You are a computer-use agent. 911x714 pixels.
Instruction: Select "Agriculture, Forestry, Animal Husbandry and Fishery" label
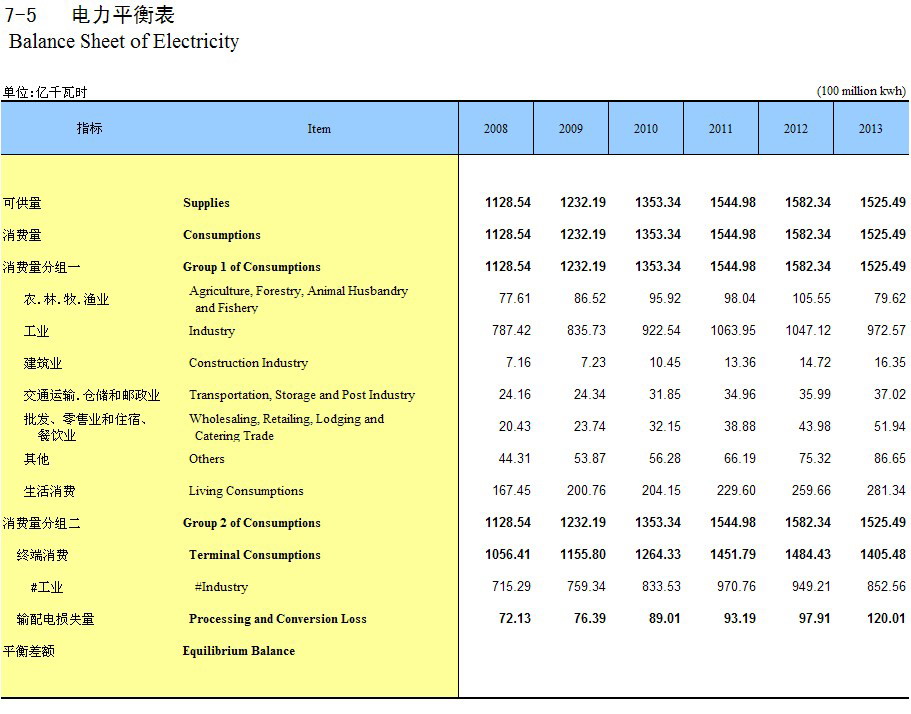tap(299, 299)
